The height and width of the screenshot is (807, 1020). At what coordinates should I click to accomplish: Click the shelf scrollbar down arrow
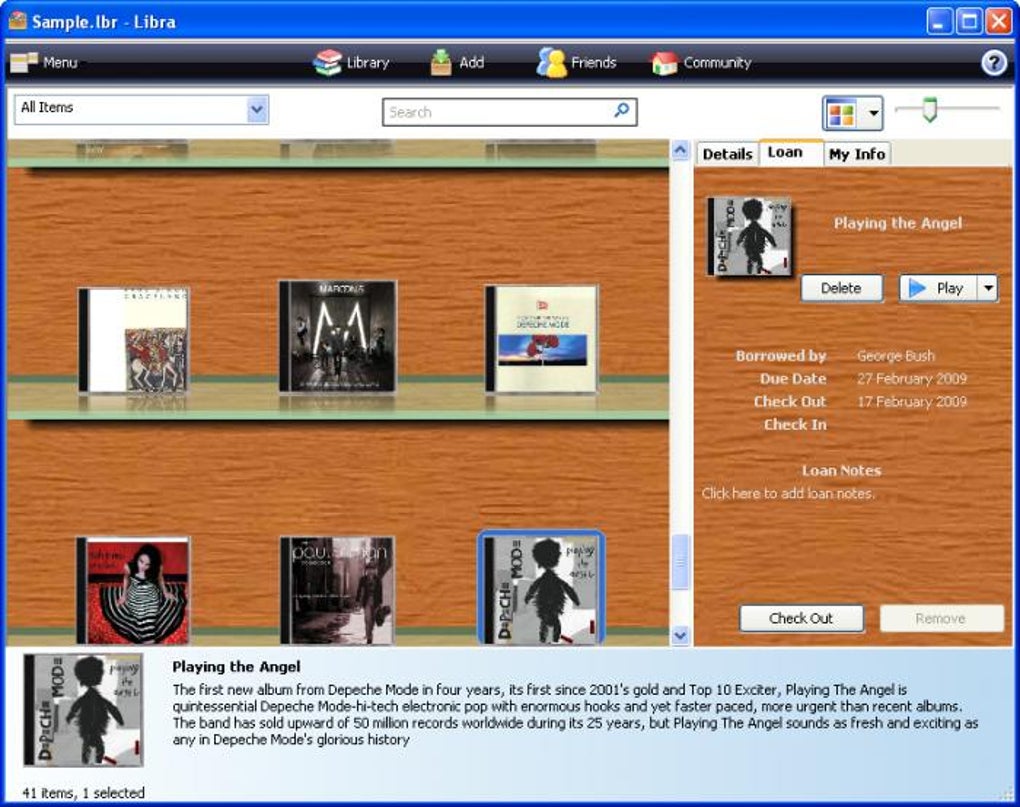[680, 635]
